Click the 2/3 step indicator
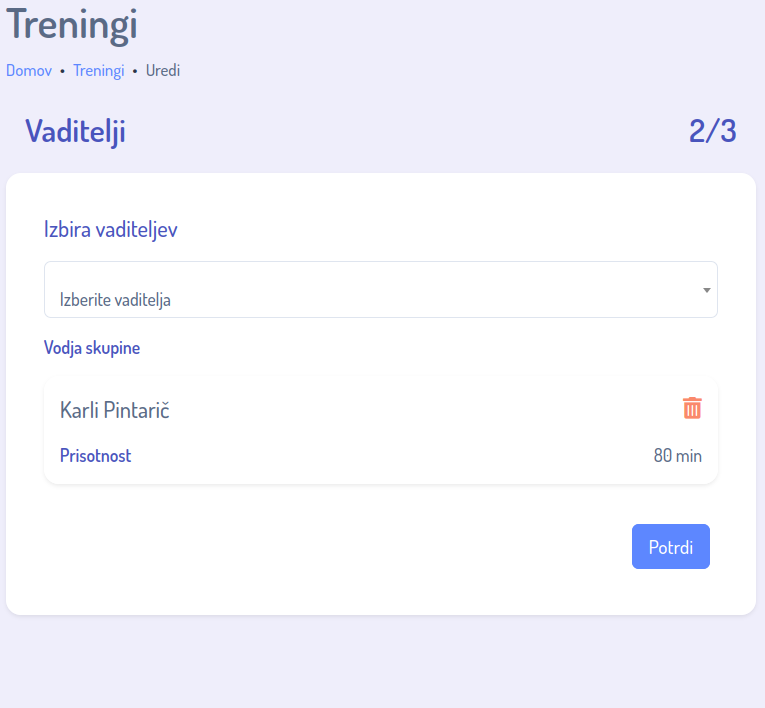The width and height of the screenshot is (765, 708). pos(712,131)
